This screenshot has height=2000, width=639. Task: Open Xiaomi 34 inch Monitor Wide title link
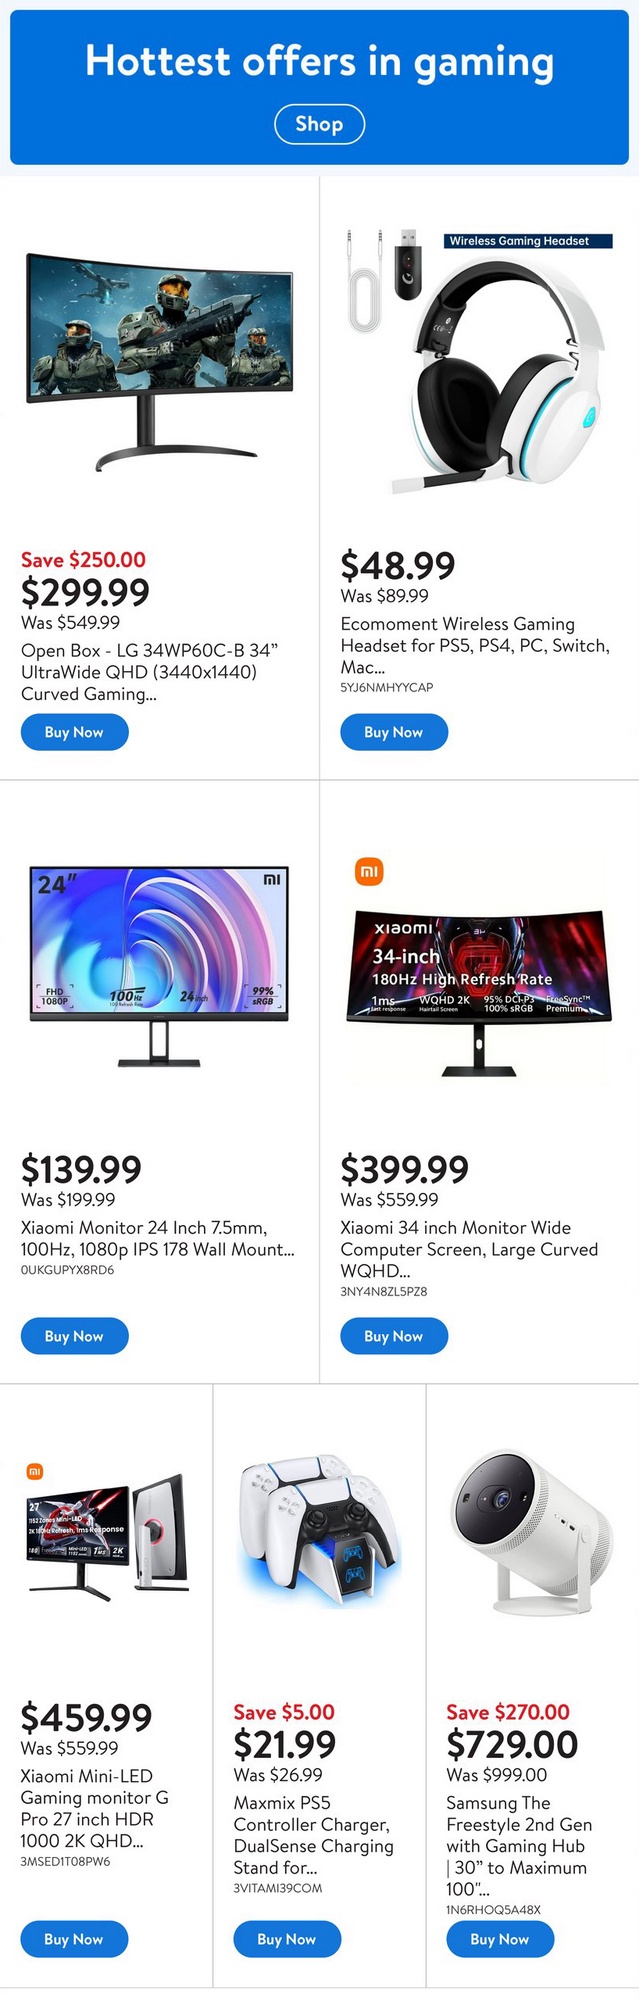point(469,1249)
